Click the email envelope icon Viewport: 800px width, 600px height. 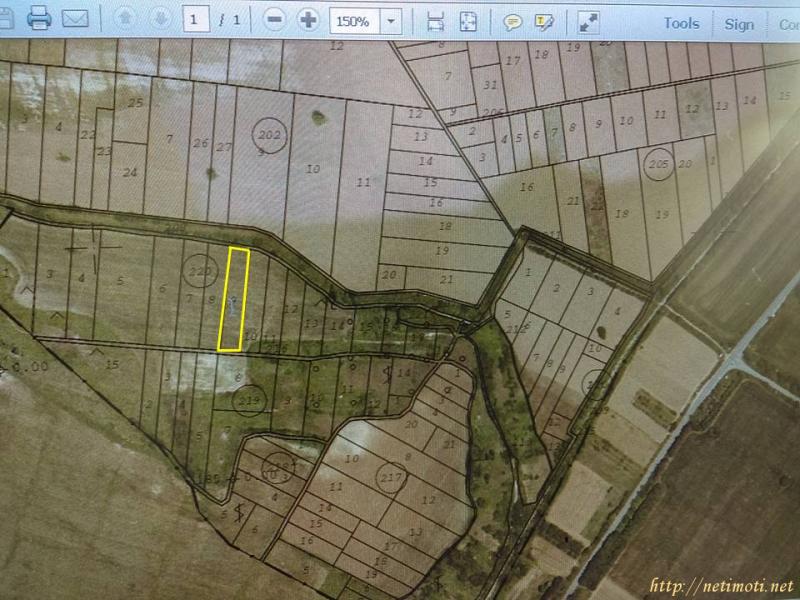pos(75,19)
